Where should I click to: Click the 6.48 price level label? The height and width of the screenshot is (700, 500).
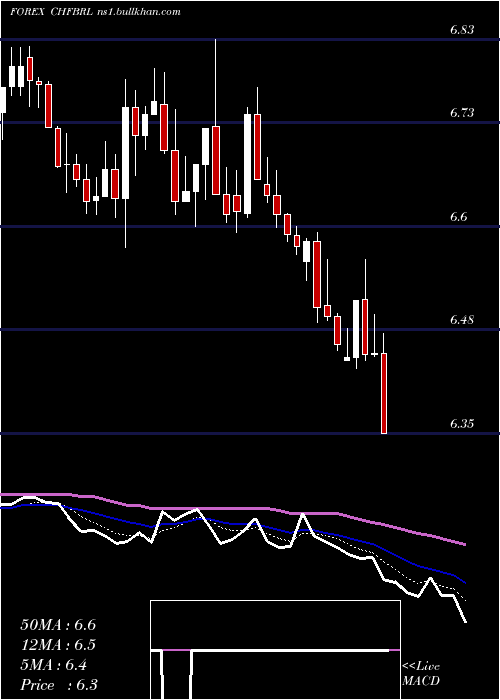pos(462,320)
